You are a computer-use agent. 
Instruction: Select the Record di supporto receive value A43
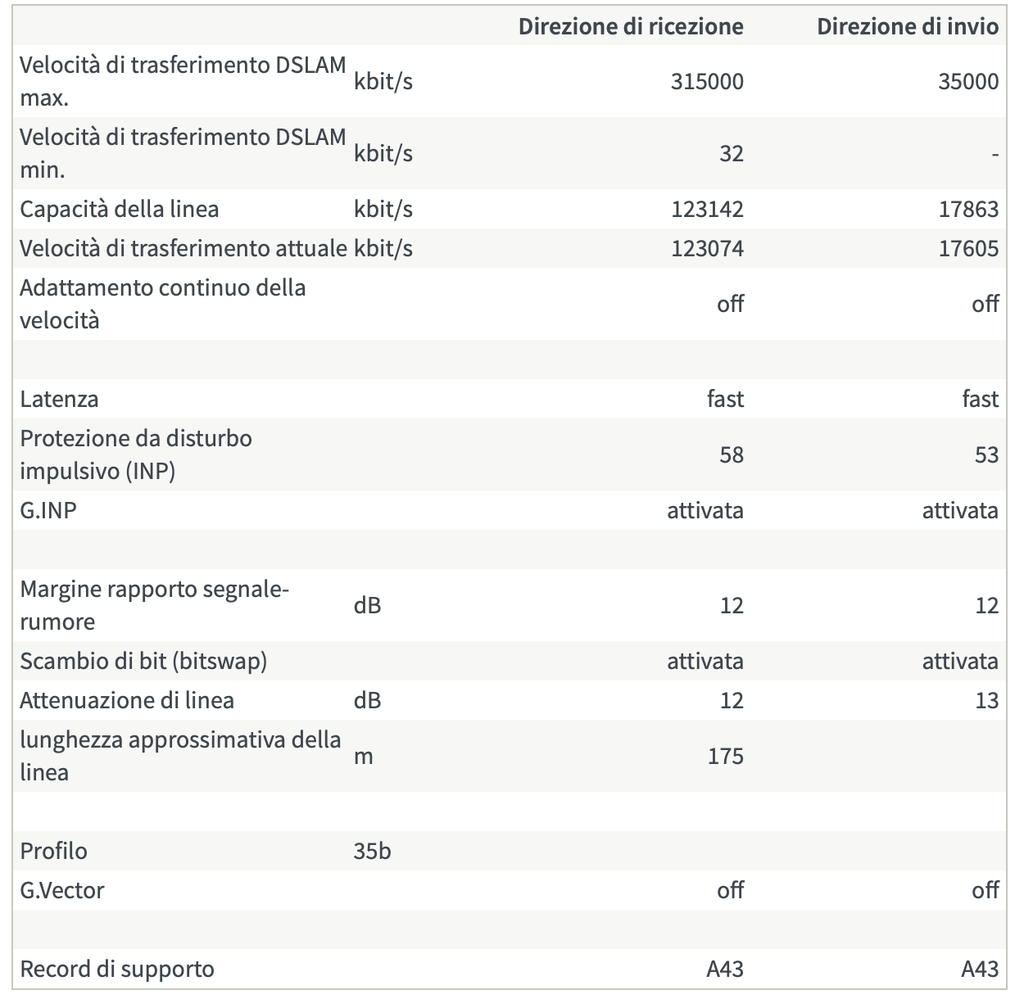click(x=725, y=969)
